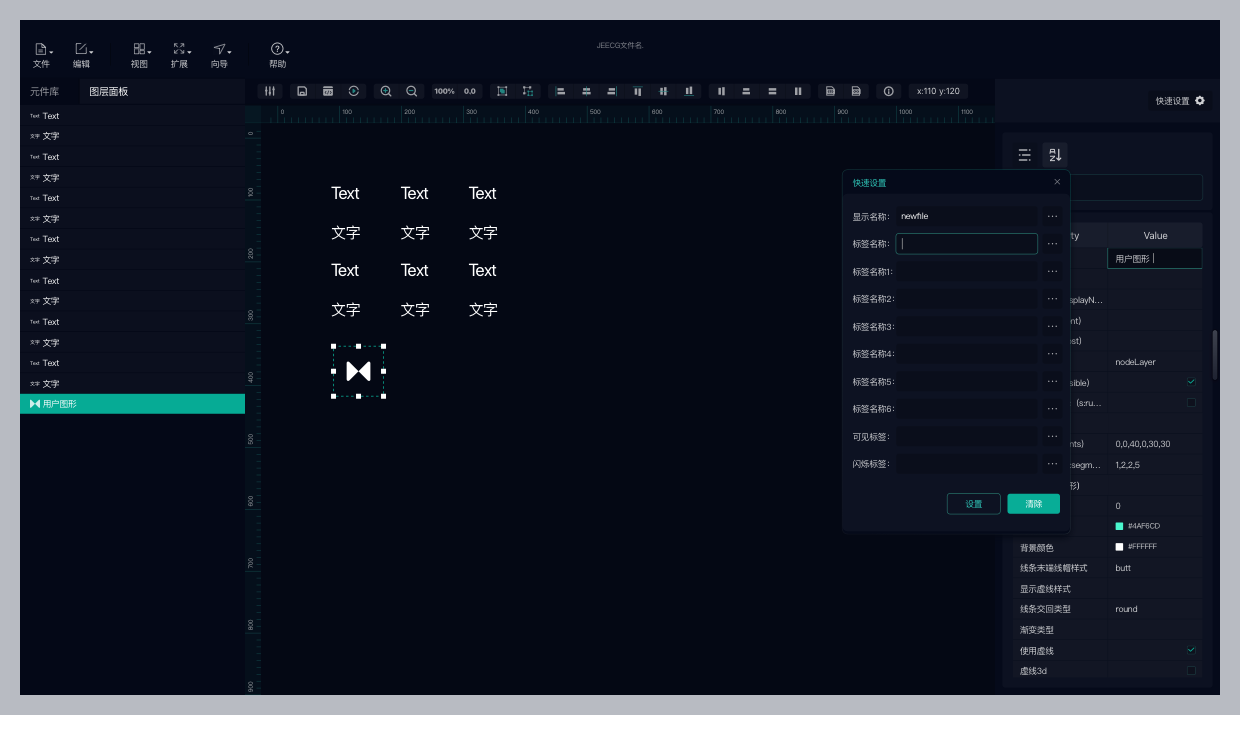Select the 用户图形 layer item
Viewport: 1240px width, 755px height.
pyautogui.click(x=132, y=404)
